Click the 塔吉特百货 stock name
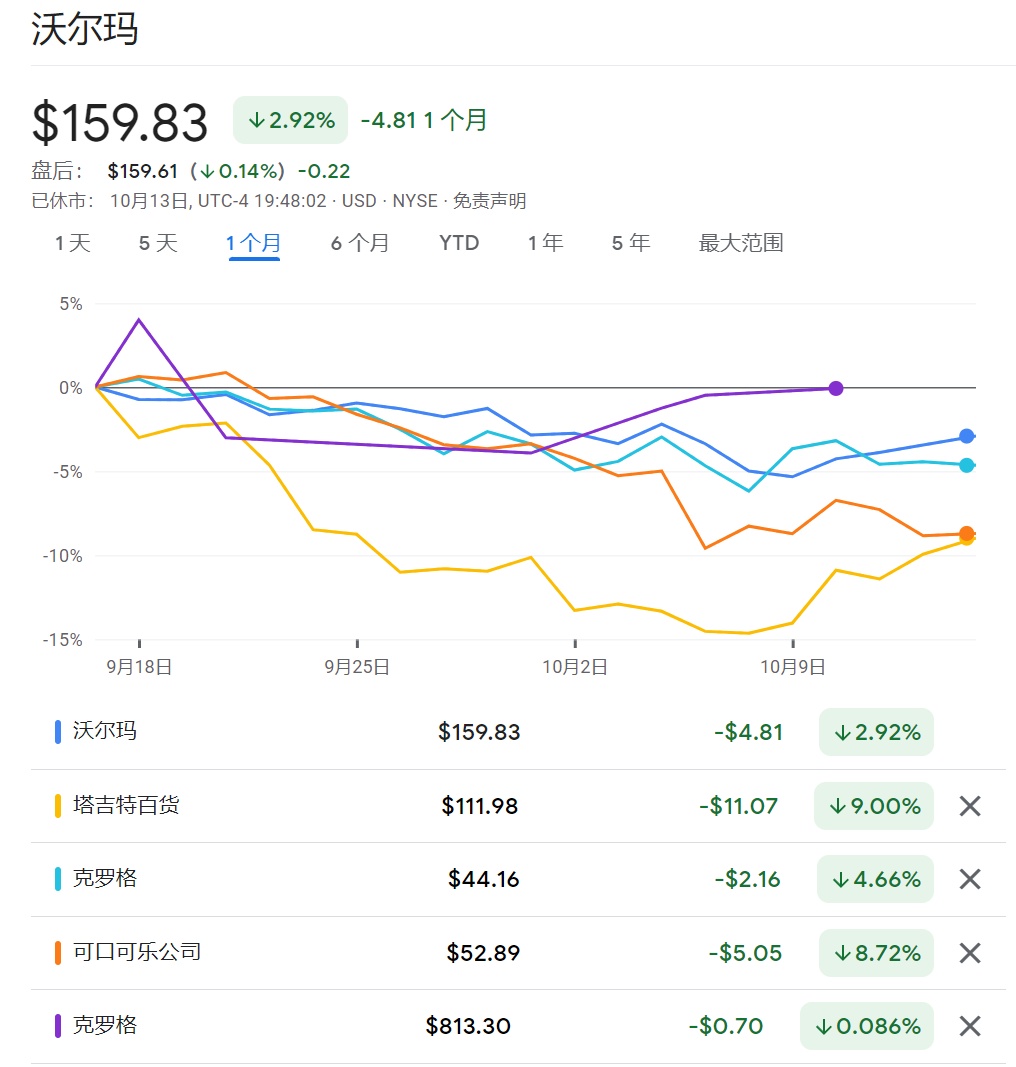Viewport: 1016px width, 1067px height. (x=126, y=805)
